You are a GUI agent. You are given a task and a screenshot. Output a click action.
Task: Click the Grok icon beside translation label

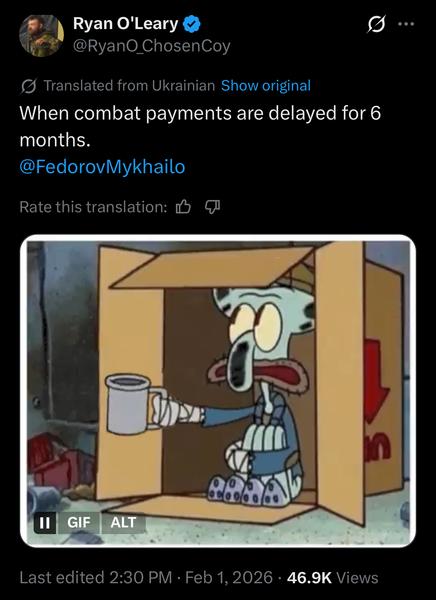coord(29,86)
